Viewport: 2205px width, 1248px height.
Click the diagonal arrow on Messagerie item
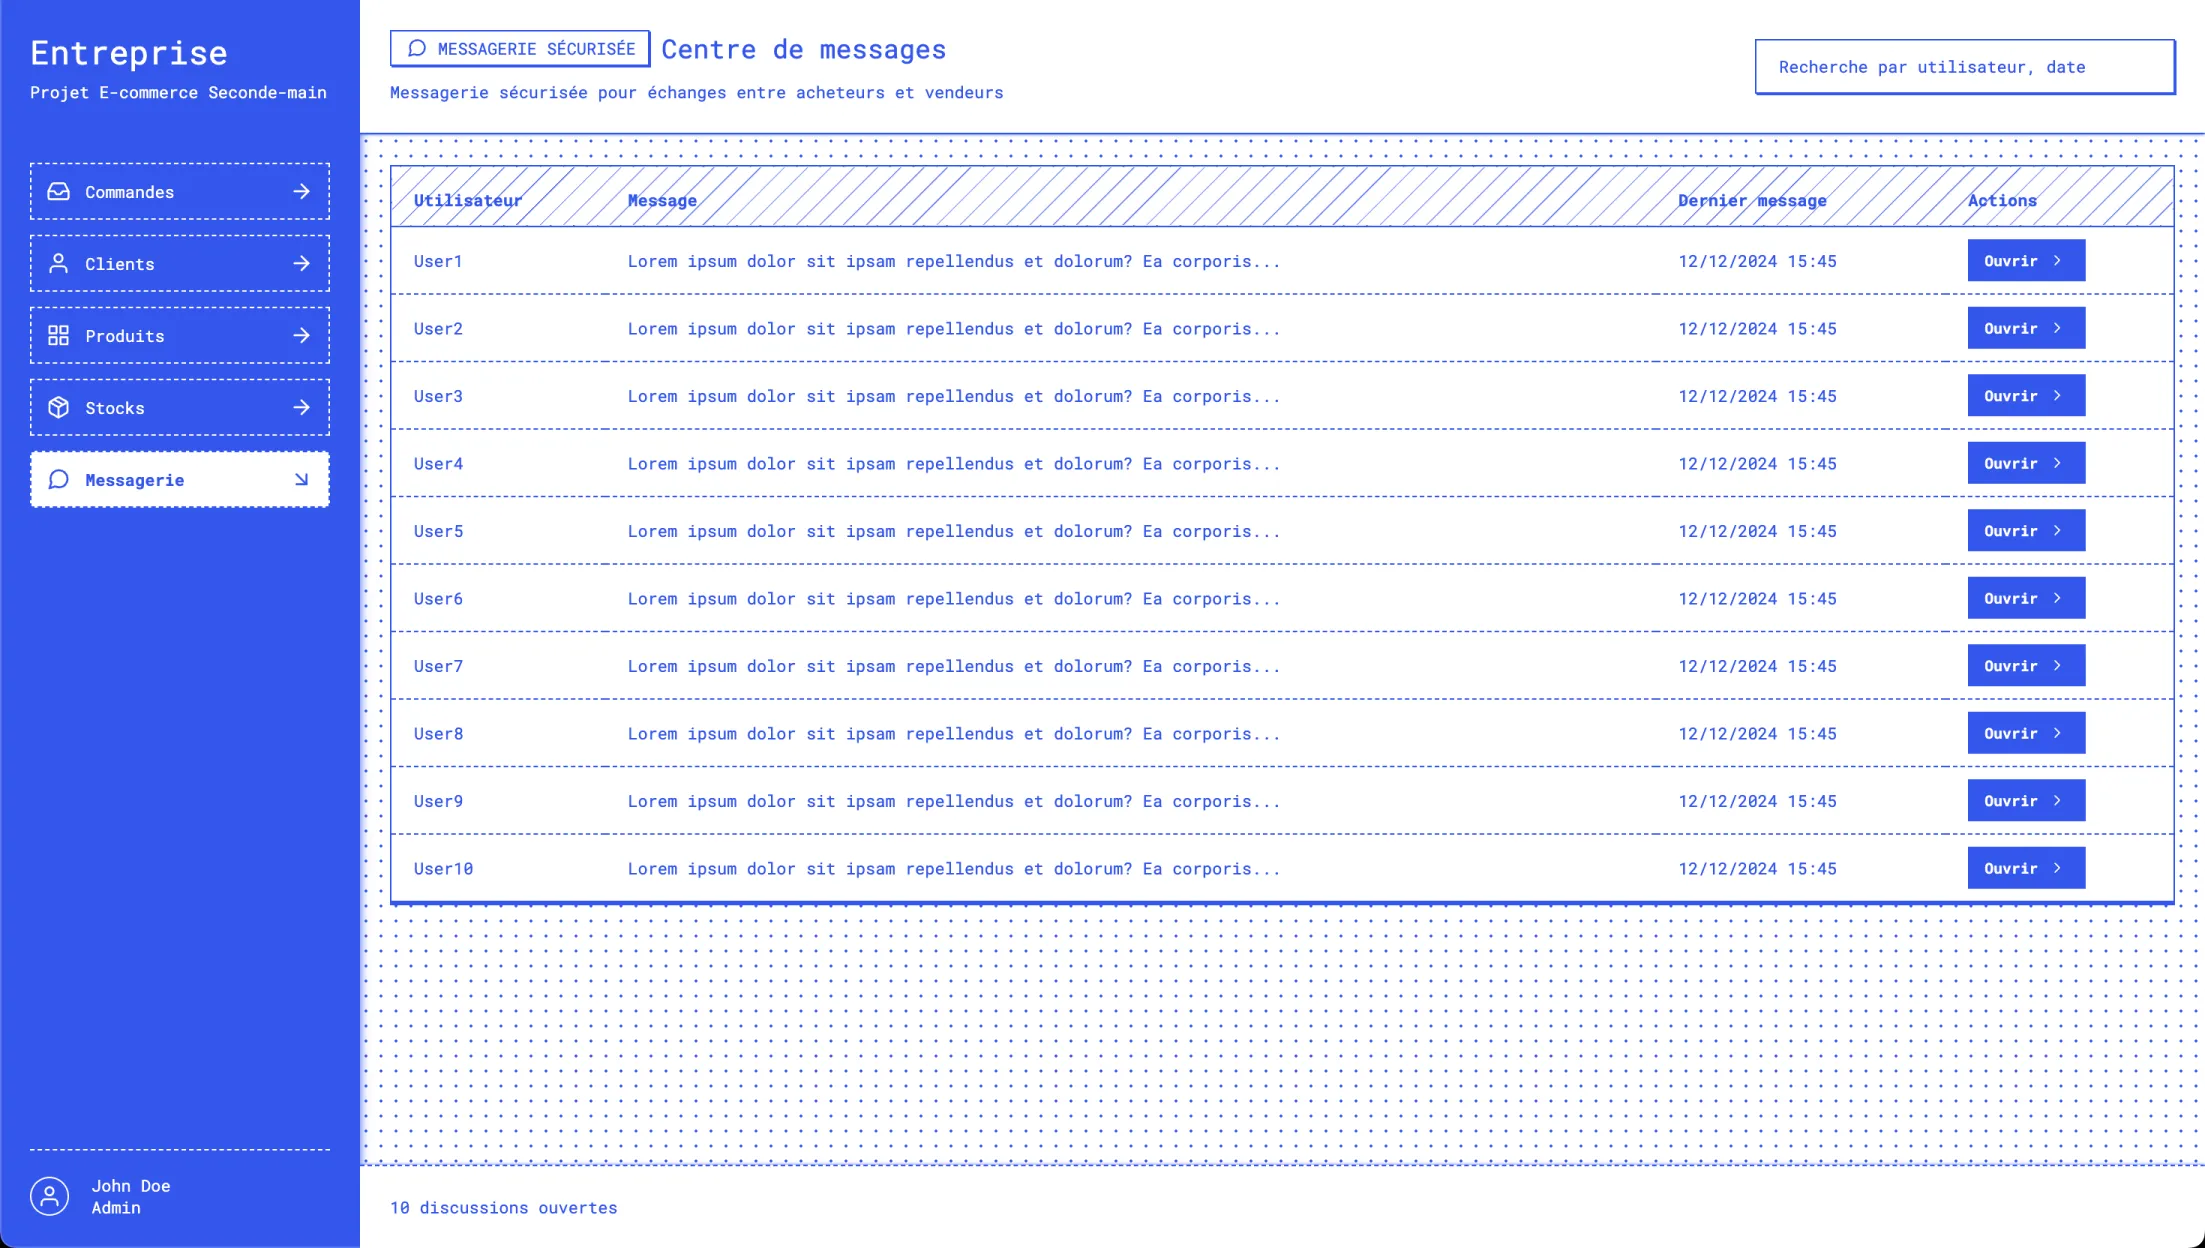[301, 479]
